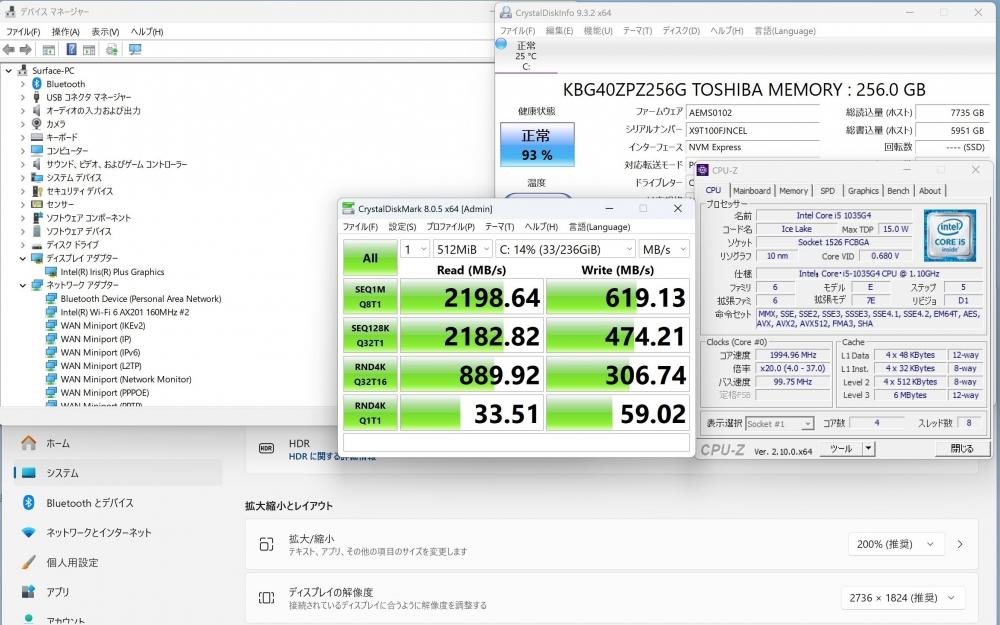The width and height of the screenshot is (1000, 625).
Task: Switch to the Graphics tab in CPU-Z
Action: pos(863,191)
